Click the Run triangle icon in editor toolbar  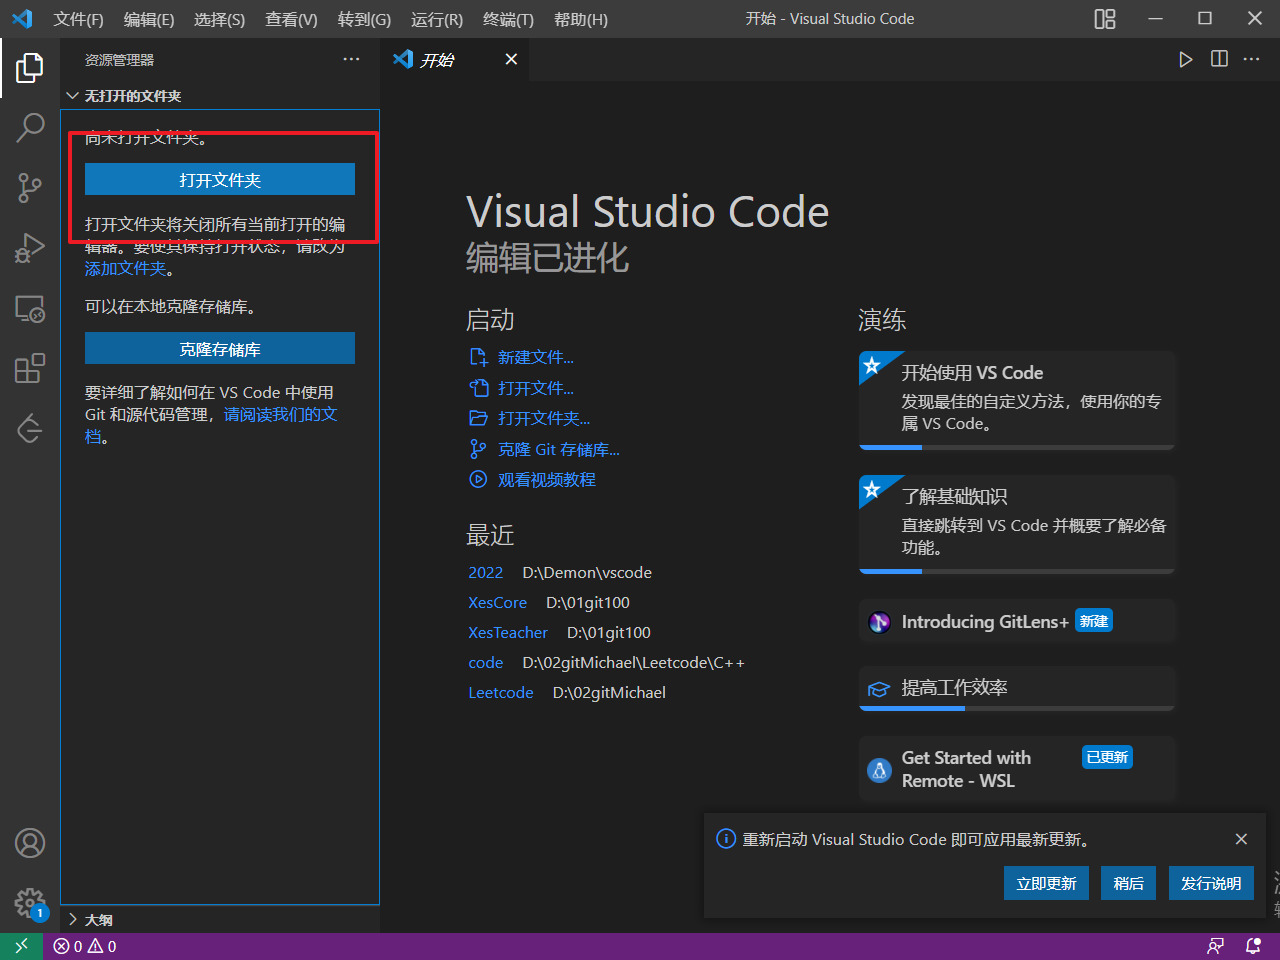click(1186, 59)
